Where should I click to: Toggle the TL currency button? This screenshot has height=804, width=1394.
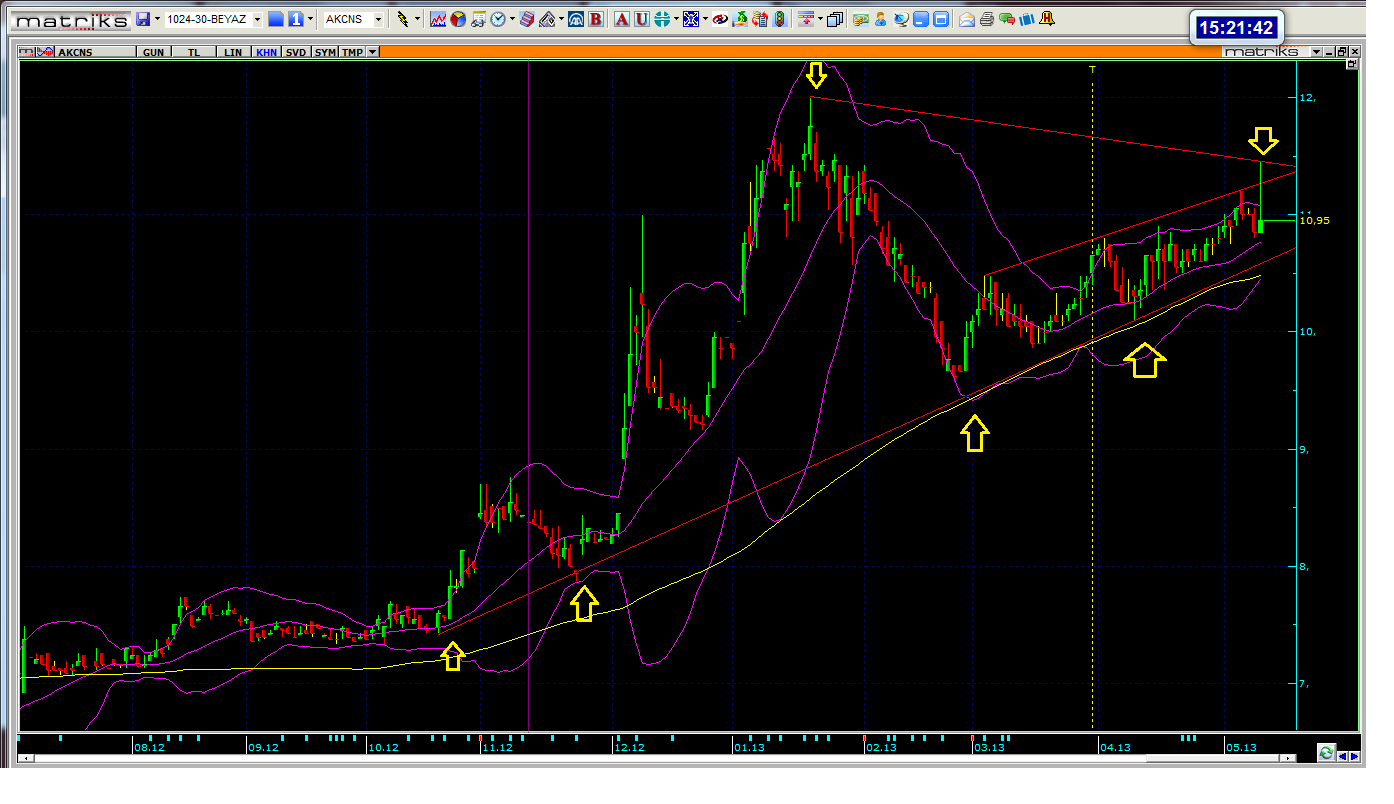pyautogui.click(x=194, y=52)
